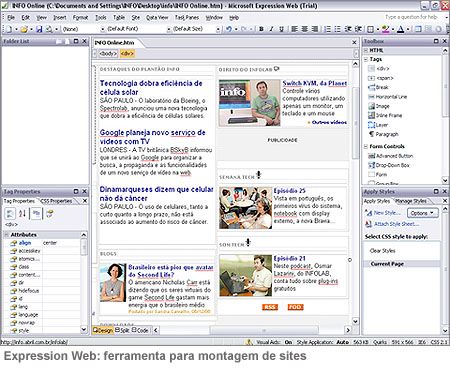
Task: Switch to Split view
Action: pyautogui.click(x=122, y=330)
